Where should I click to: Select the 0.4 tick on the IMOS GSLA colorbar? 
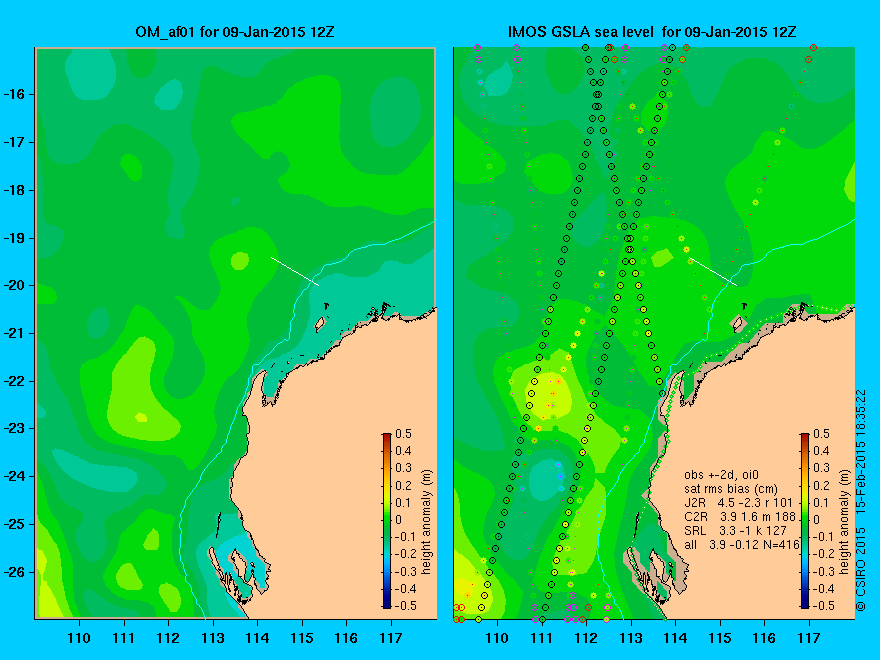(x=822, y=451)
